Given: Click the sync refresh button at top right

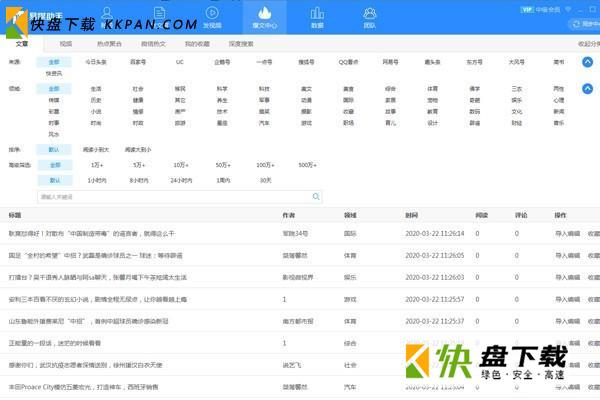Looking at the screenshot, I should pyautogui.click(x=585, y=24).
